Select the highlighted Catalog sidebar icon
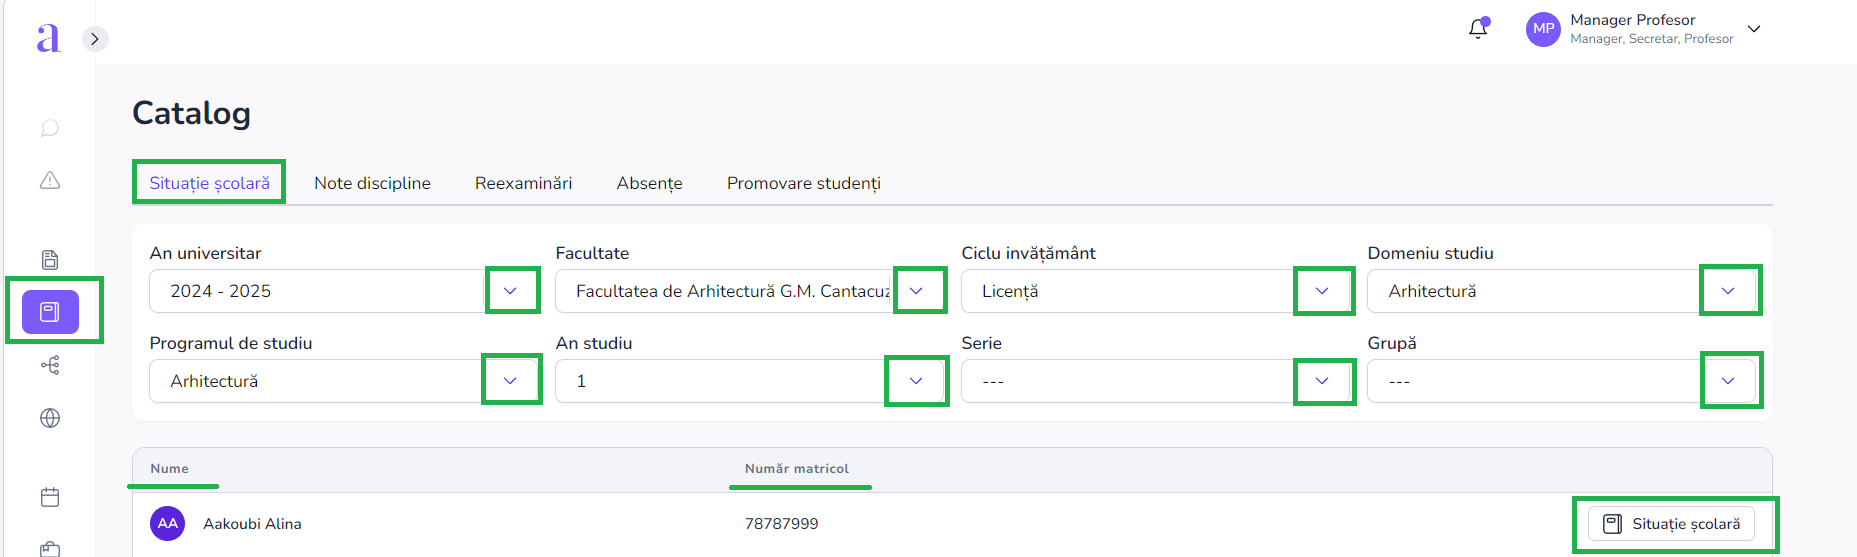Viewport: 1857px width, 557px height. click(x=50, y=312)
